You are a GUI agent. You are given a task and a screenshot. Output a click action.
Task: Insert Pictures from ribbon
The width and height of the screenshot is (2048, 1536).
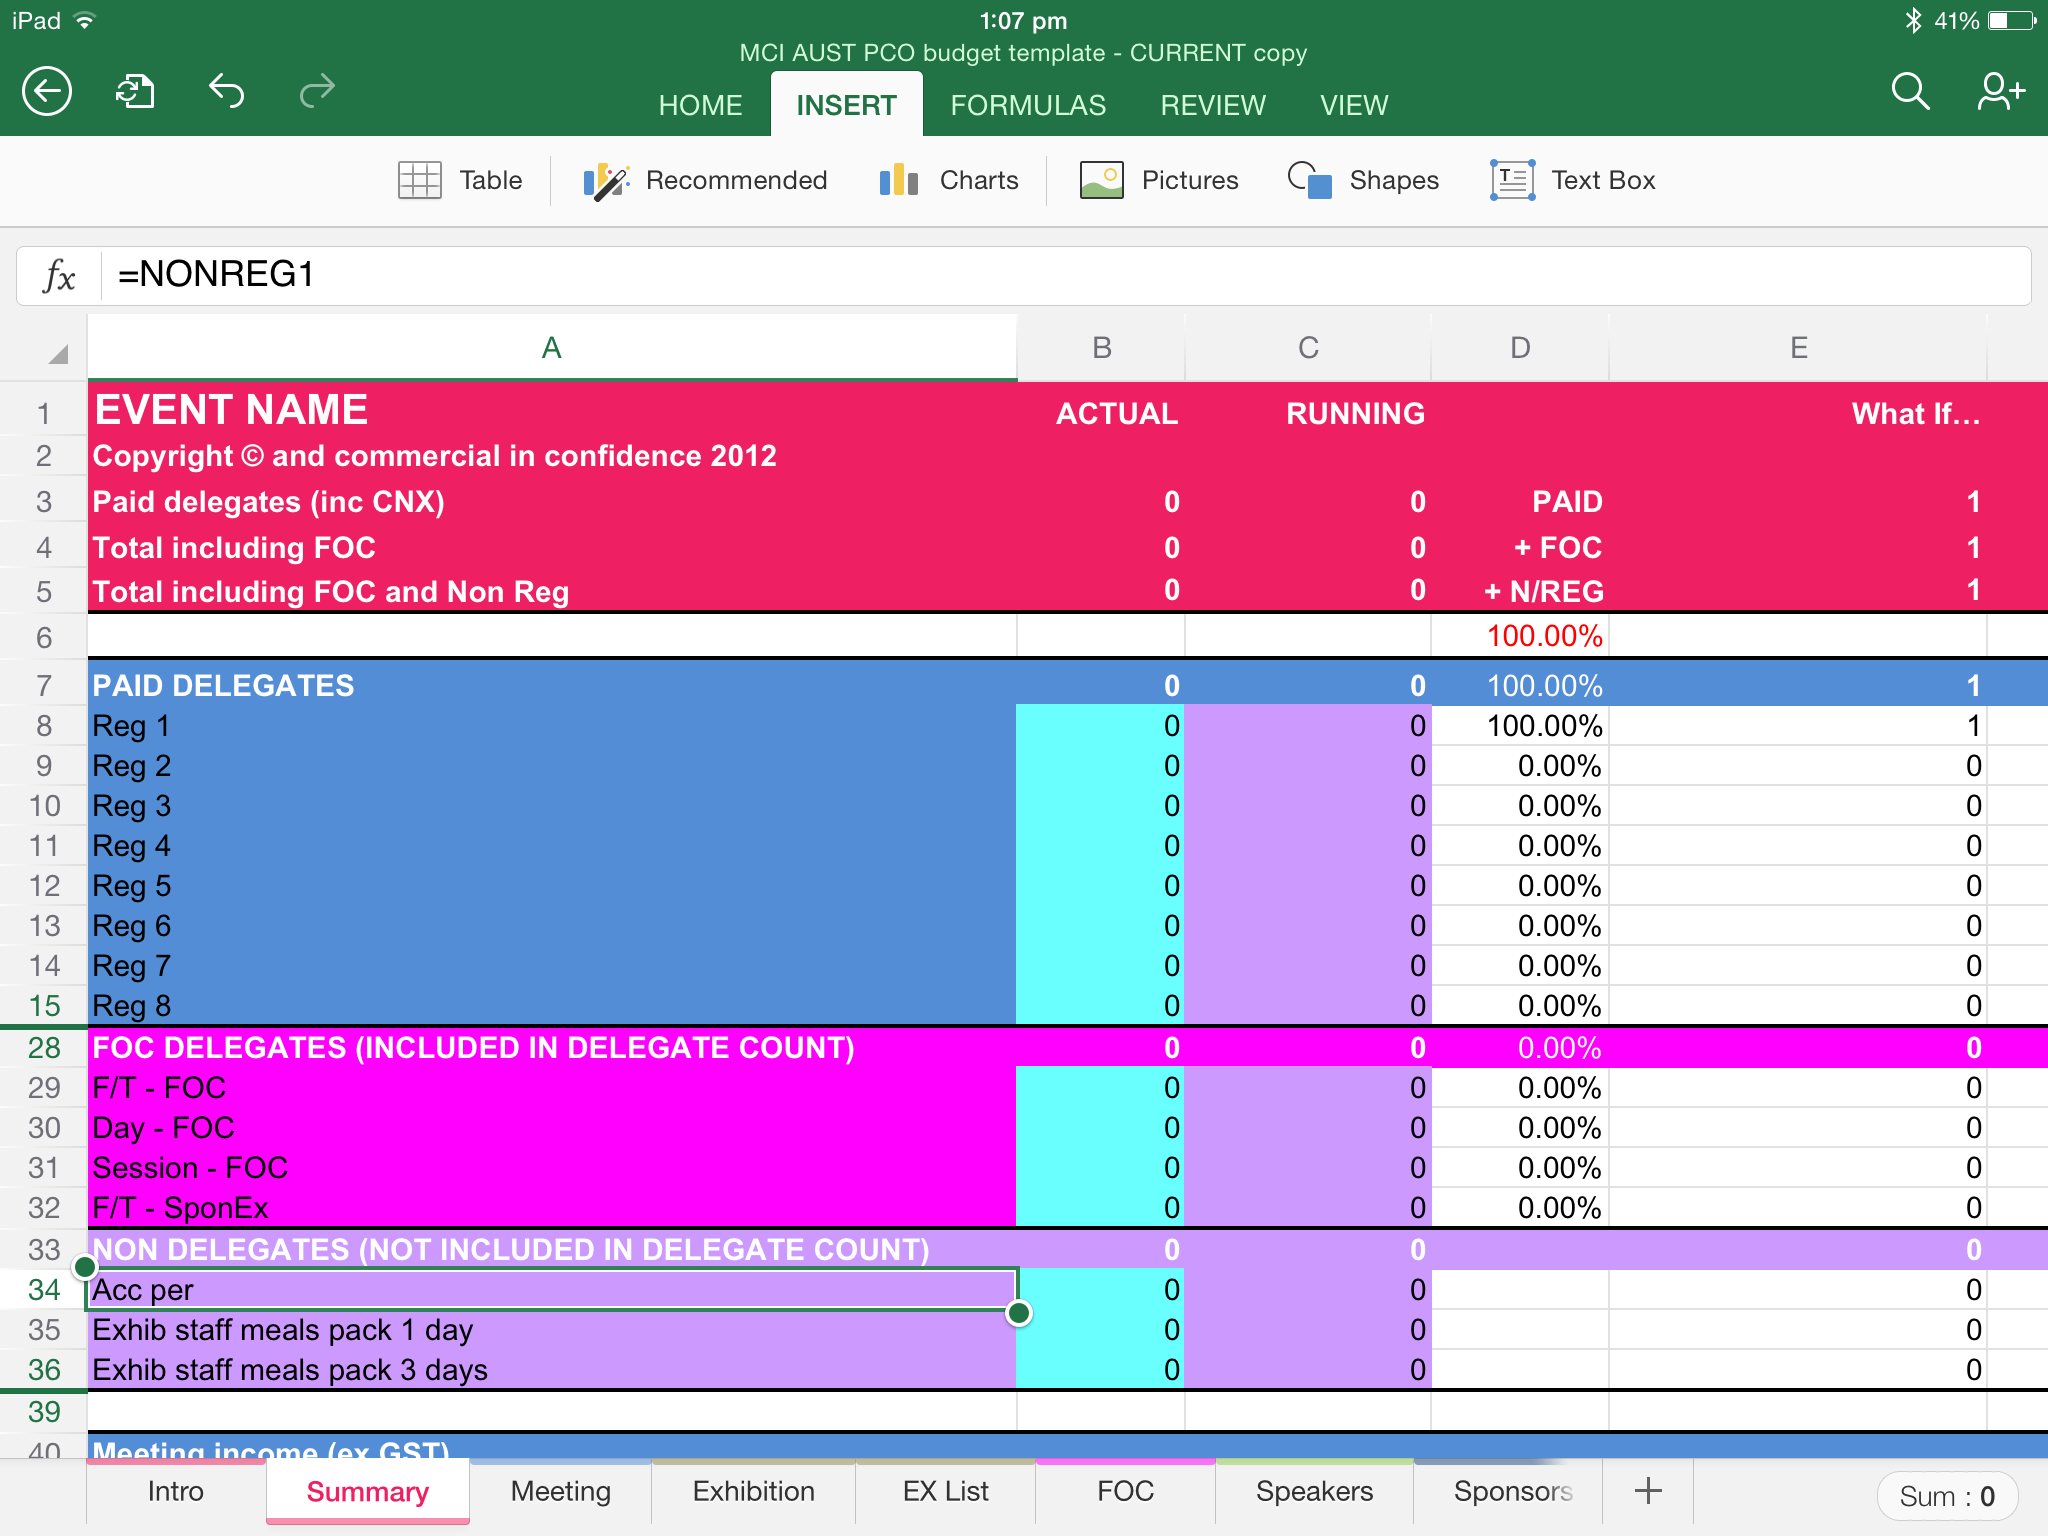[1160, 180]
